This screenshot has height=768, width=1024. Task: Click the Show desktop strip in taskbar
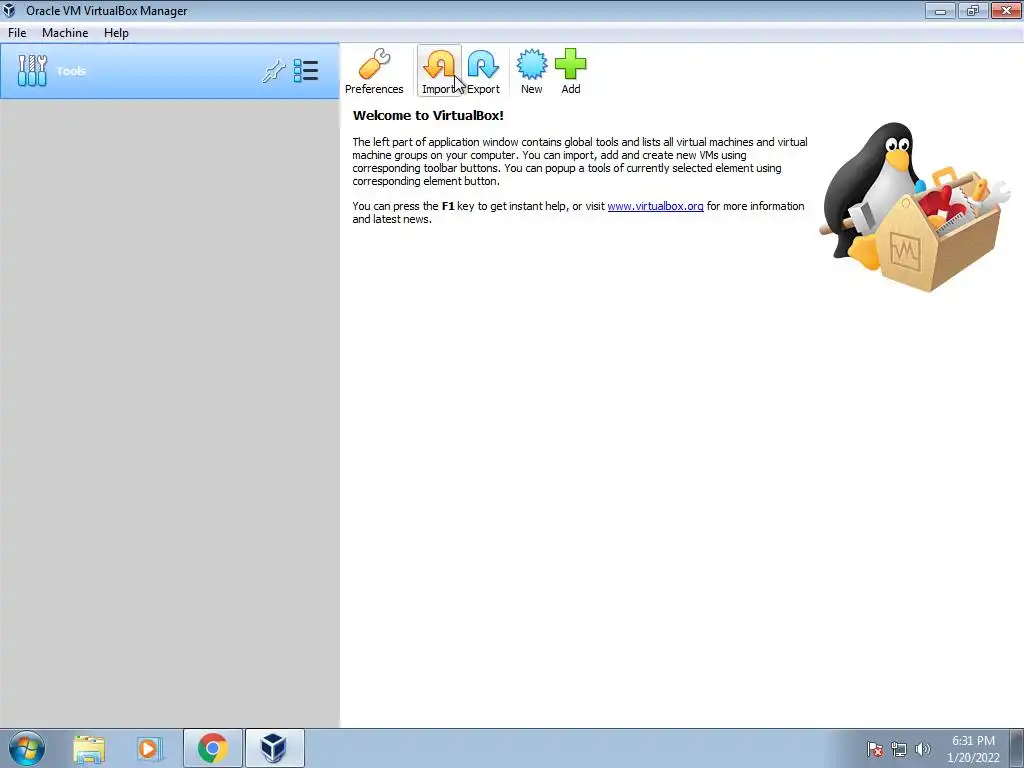(1017, 748)
